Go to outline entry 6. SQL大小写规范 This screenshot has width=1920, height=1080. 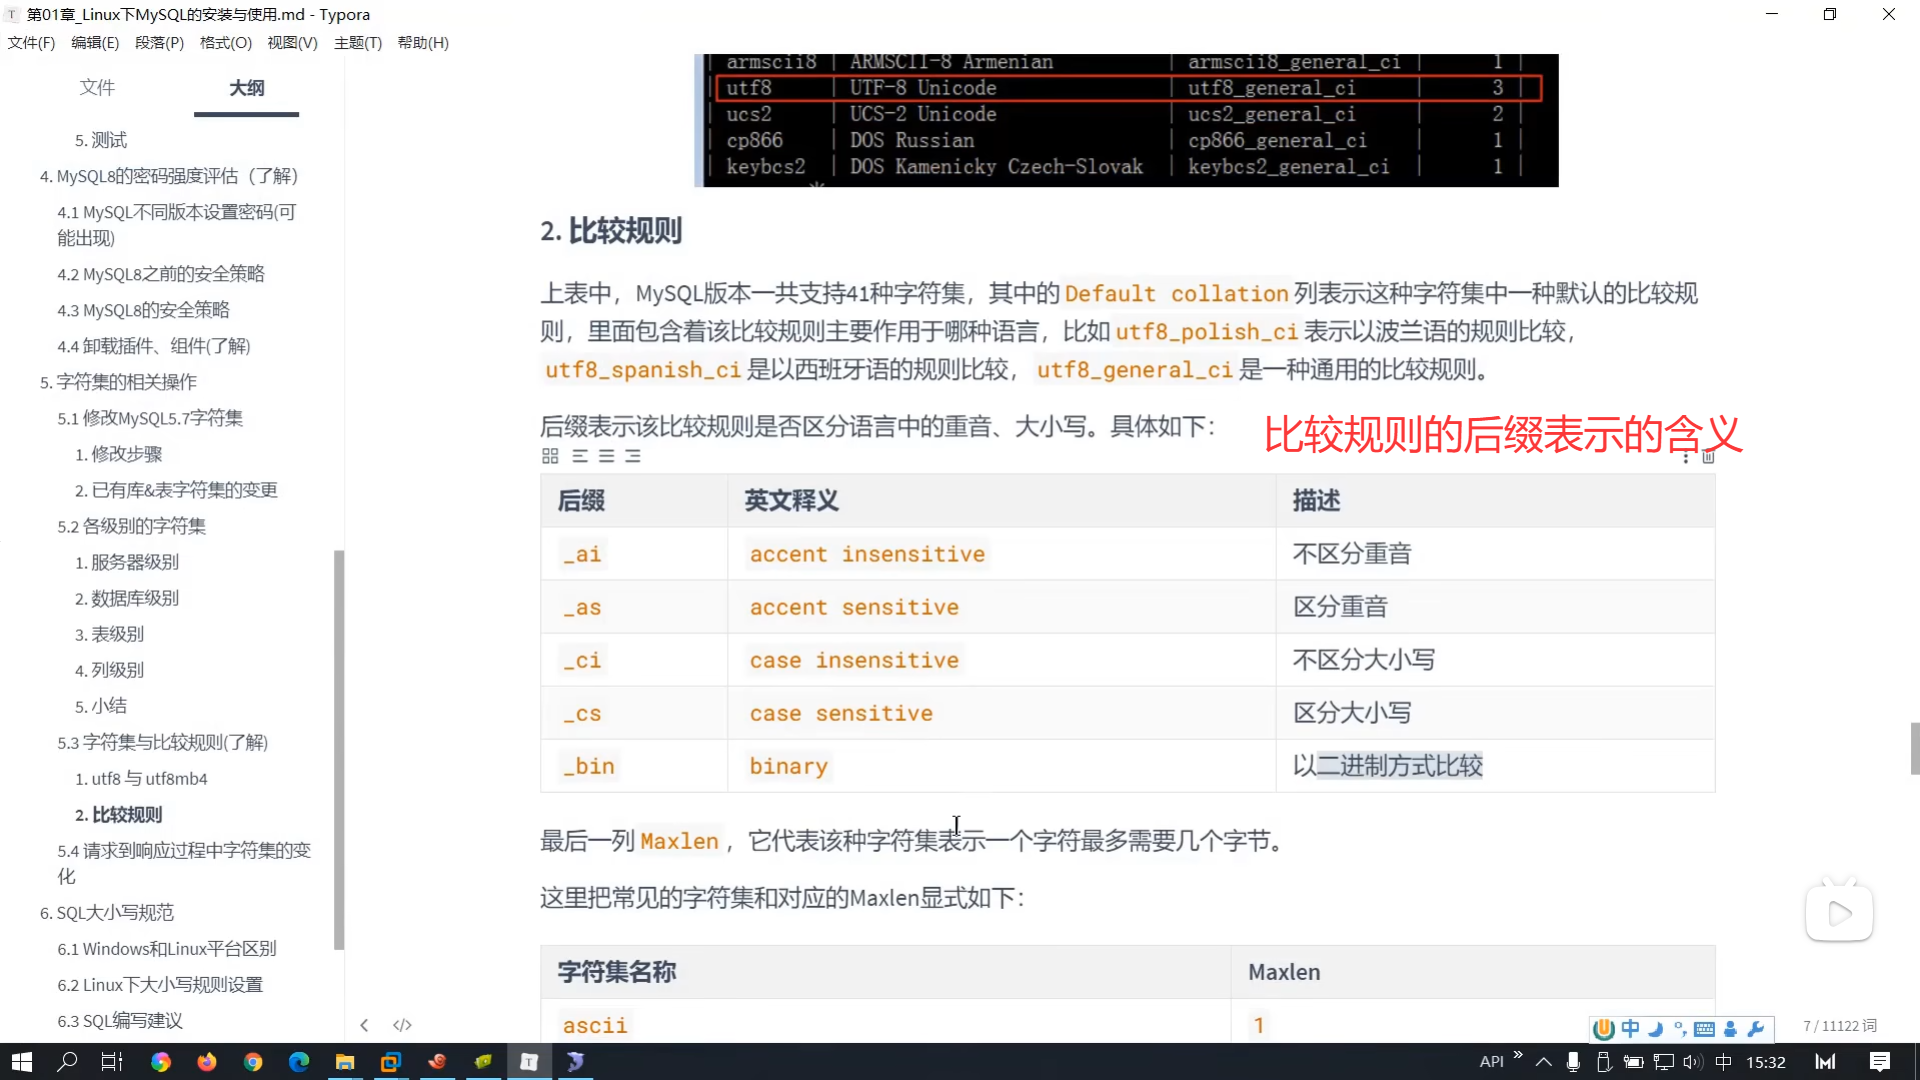tap(107, 913)
